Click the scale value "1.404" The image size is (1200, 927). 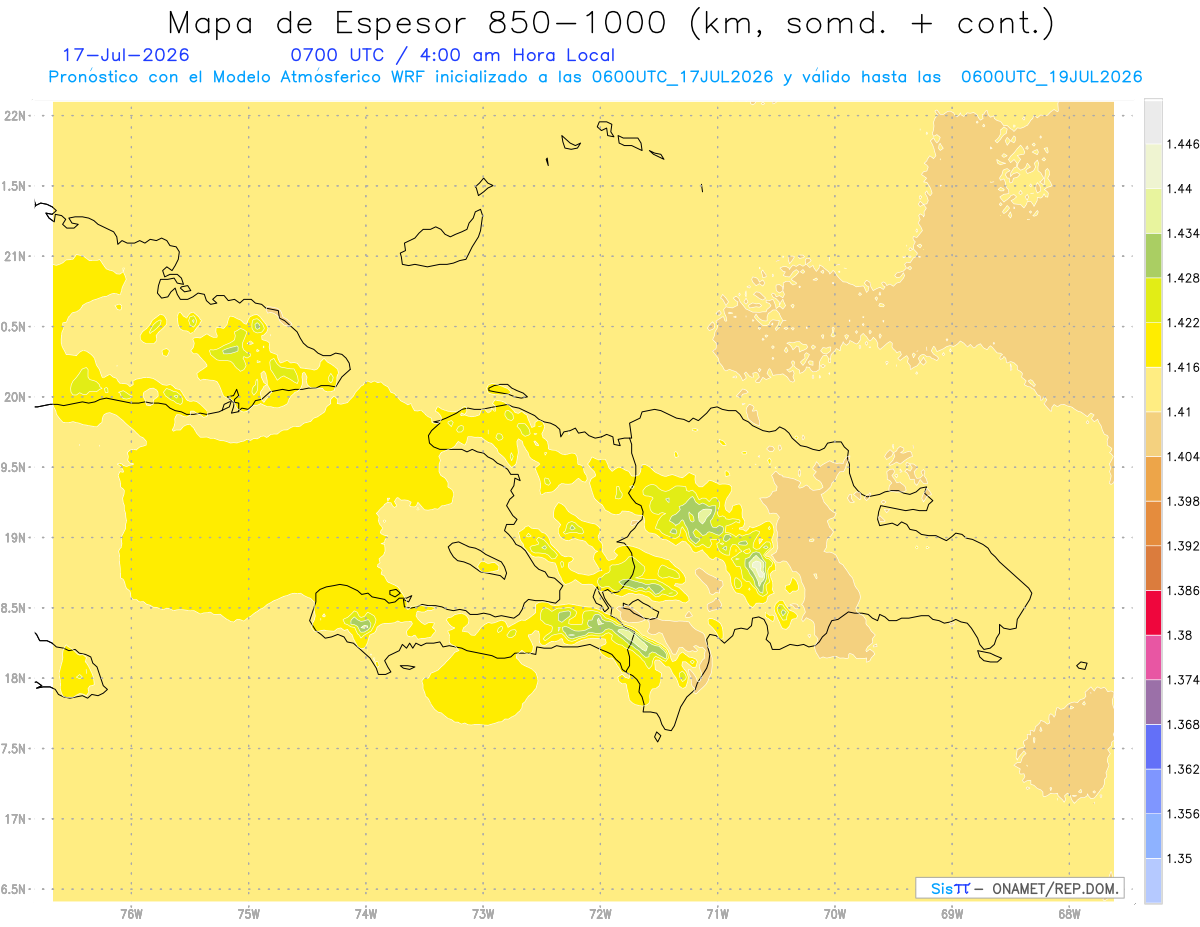click(x=1182, y=457)
